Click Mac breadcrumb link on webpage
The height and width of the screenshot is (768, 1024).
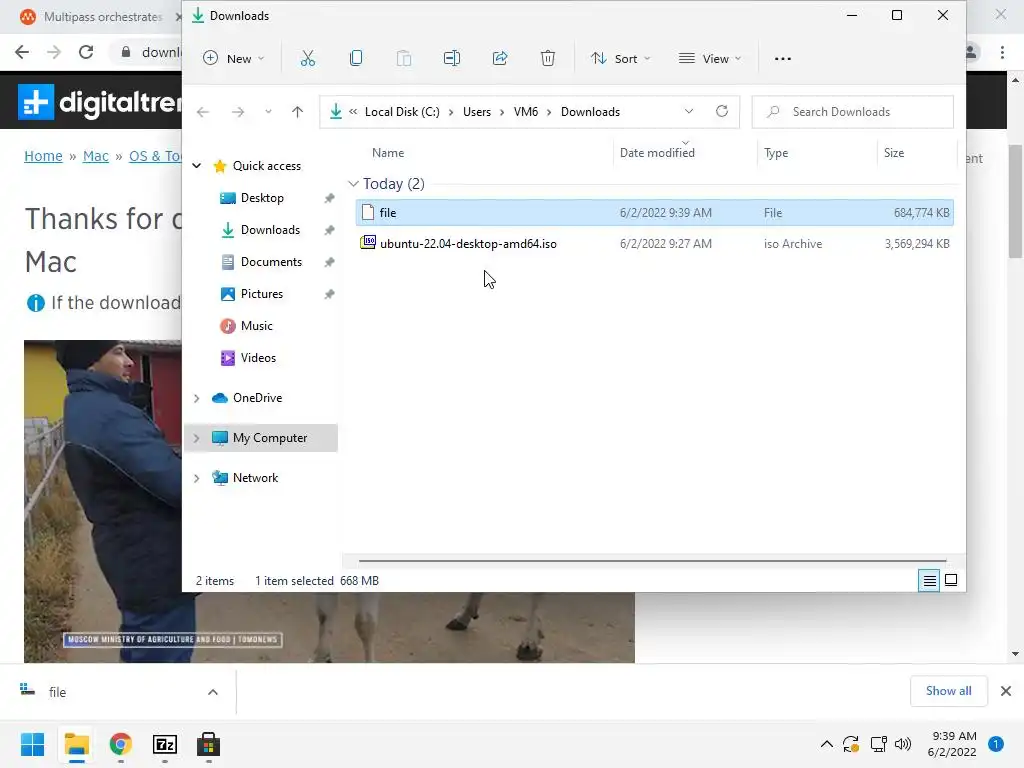coord(95,156)
